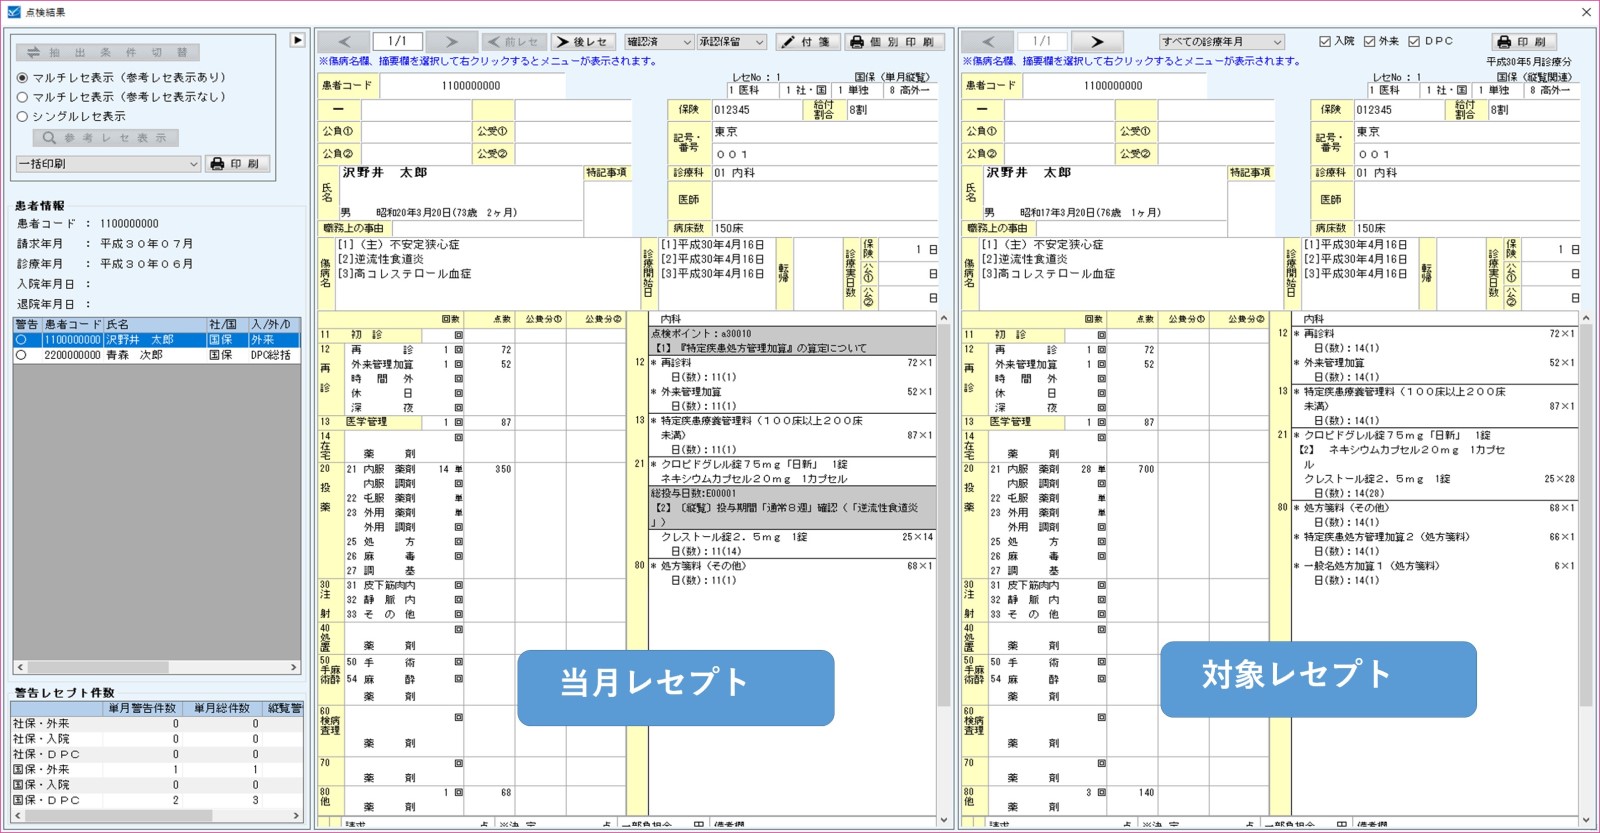Click the 後レセ next receipt arrow
This screenshot has height=833, width=1600.
[x=582, y=42]
